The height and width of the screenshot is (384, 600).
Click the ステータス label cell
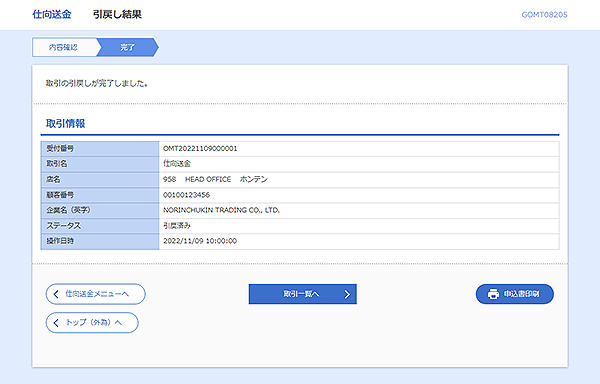click(100, 226)
